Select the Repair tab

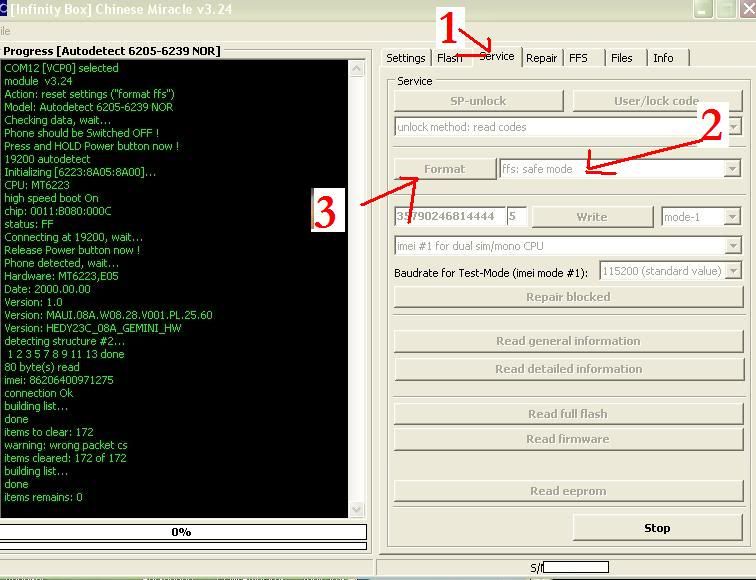(541, 58)
